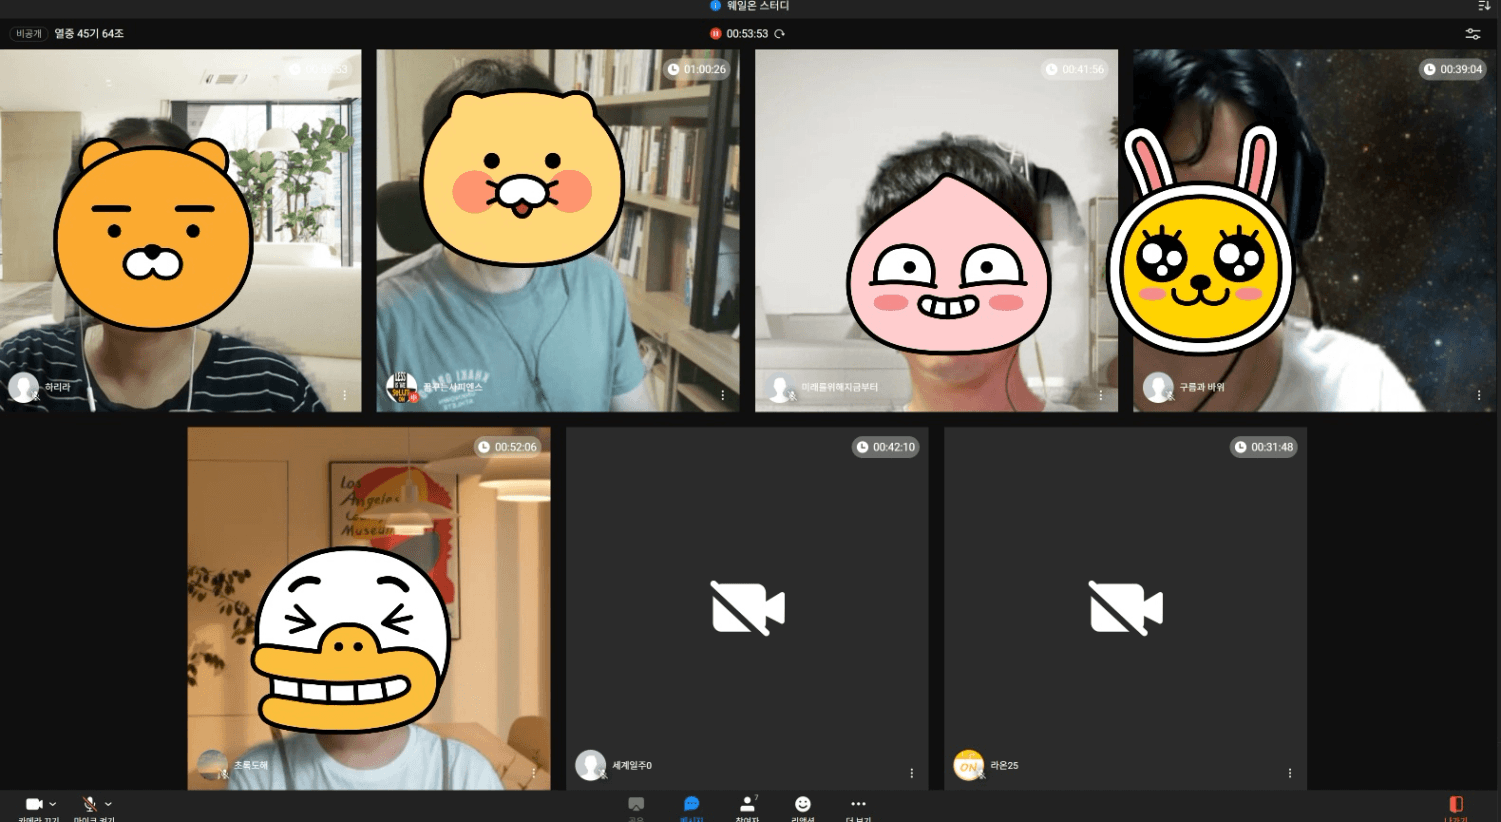Image resolution: width=1501 pixels, height=822 pixels.
Task: Click the 꿈꾸는사피엔스 profile avatar
Action: [x=401, y=387]
